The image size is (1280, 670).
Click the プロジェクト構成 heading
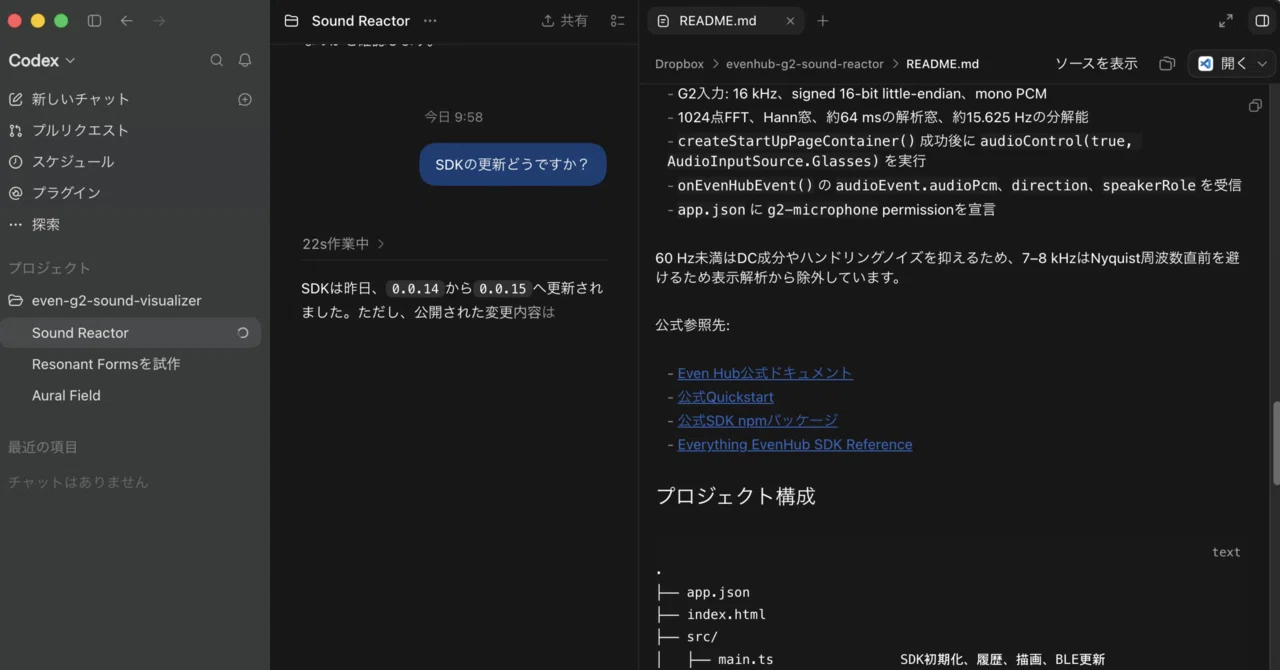(736, 496)
